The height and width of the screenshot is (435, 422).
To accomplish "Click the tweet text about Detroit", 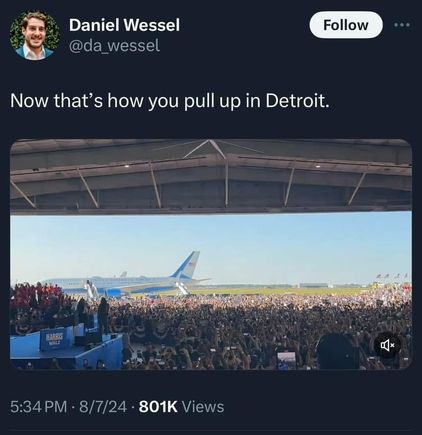I will point(170,101).
